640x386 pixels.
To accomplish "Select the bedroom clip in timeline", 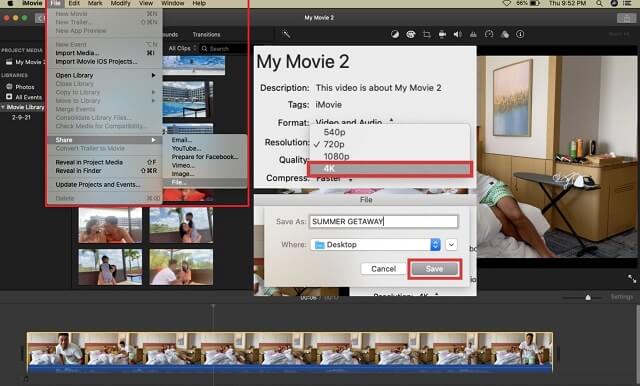I will (x=290, y=353).
